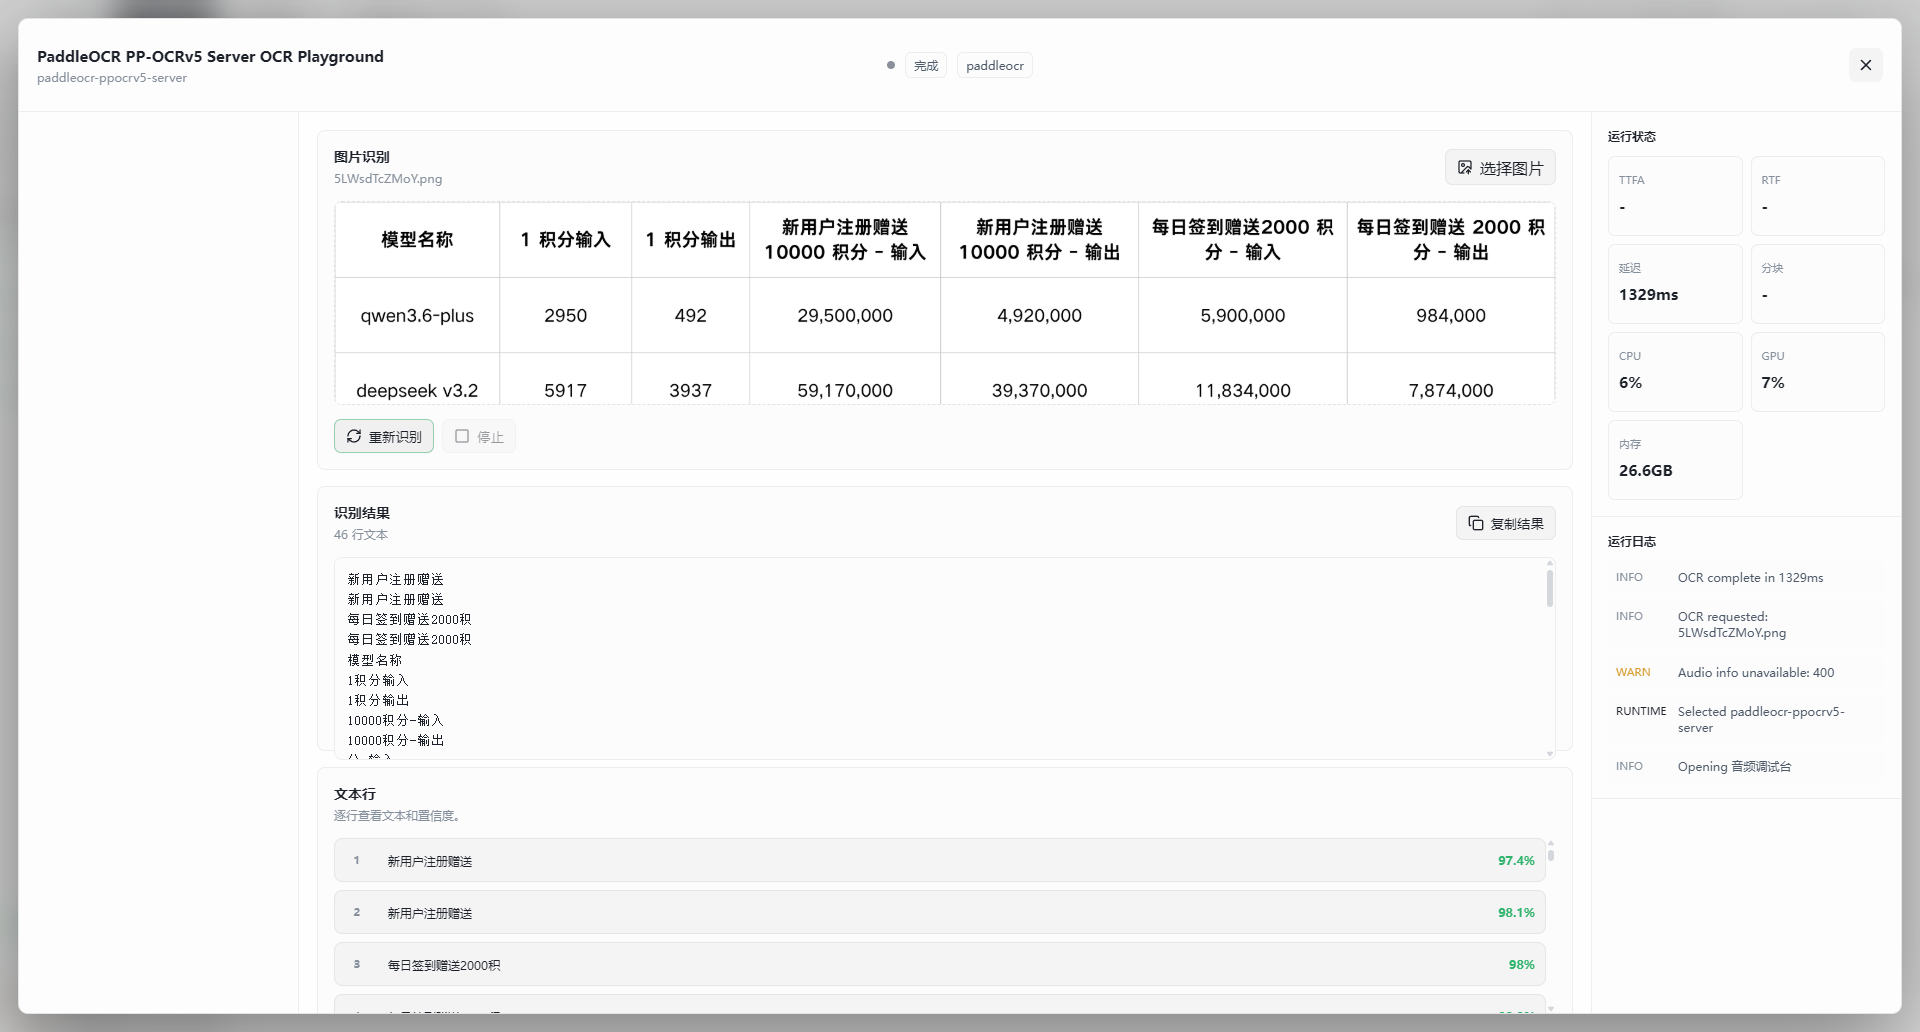Click the 1积分输入 line in the result text
Viewport: 1920px width, 1032px height.
(x=378, y=680)
